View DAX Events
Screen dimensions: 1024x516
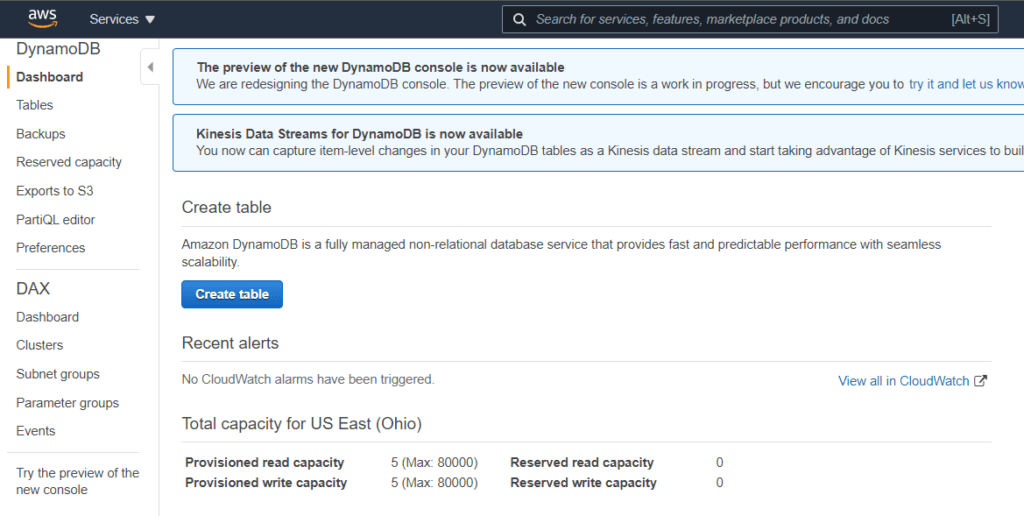(35, 431)
